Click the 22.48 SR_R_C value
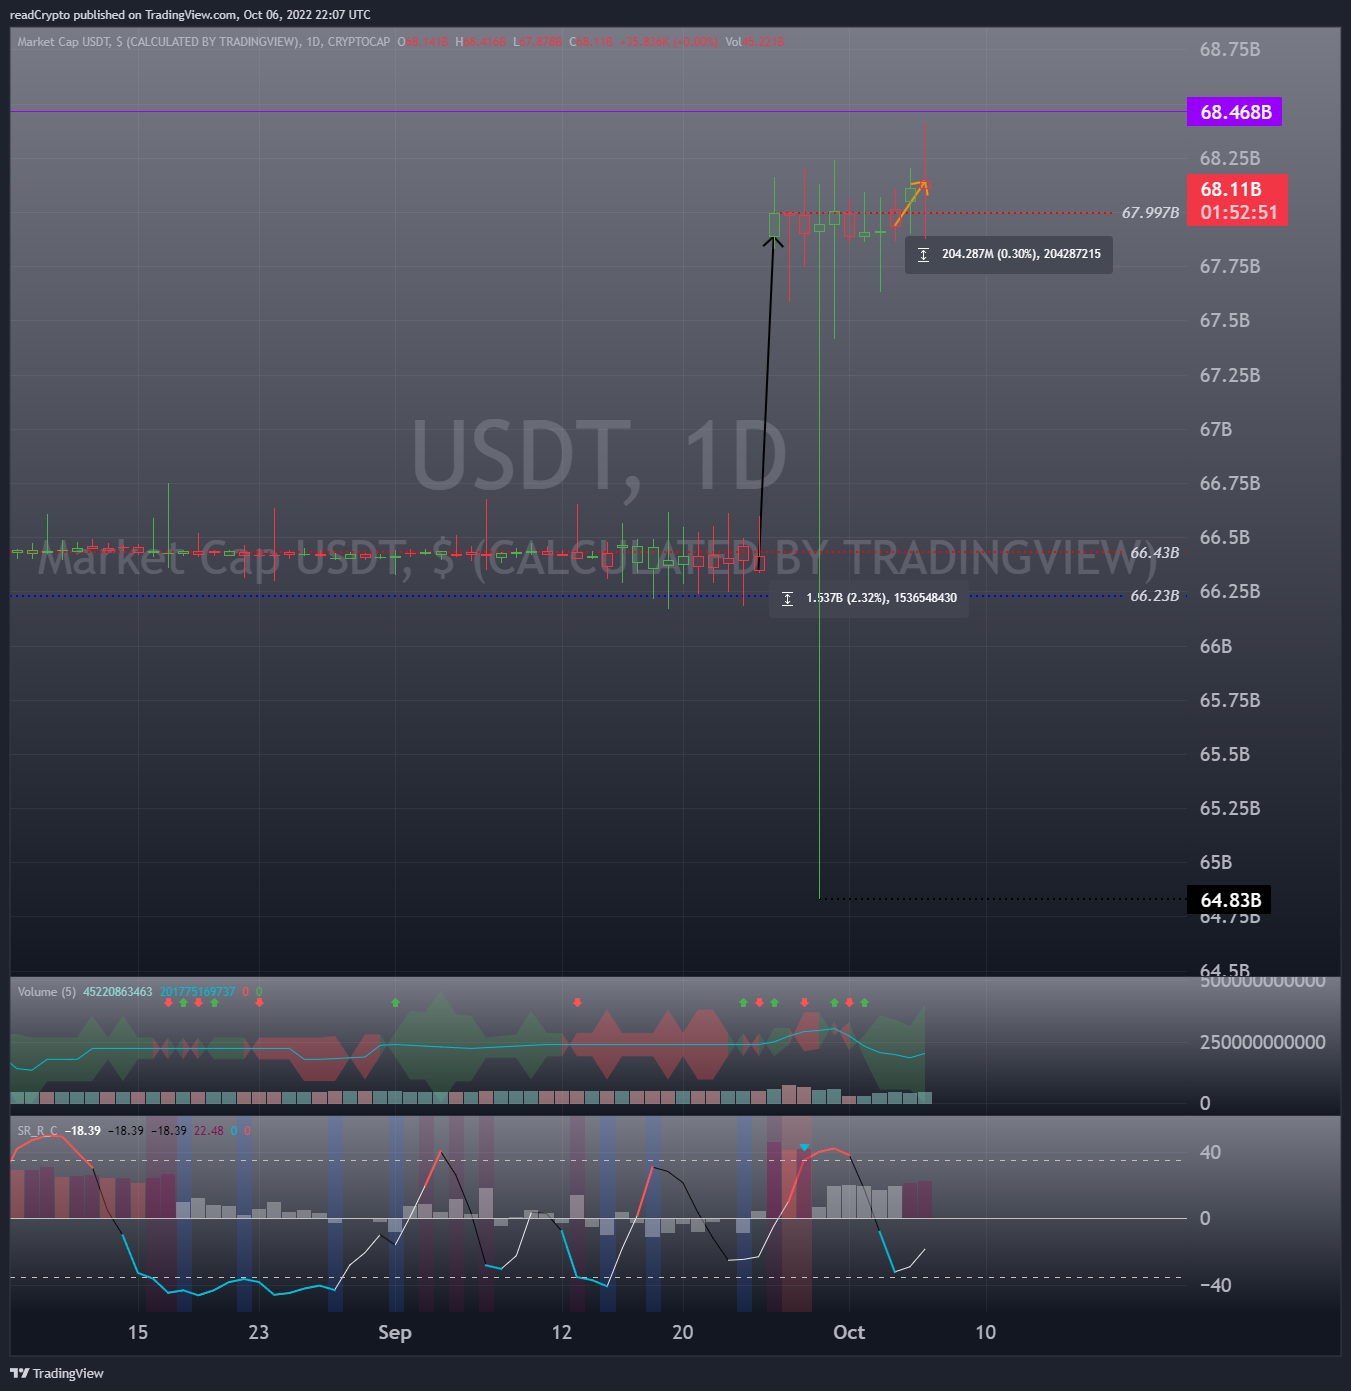Image resolution: width=1351 pixels, height=1391 pixels. coord(209,1131)
